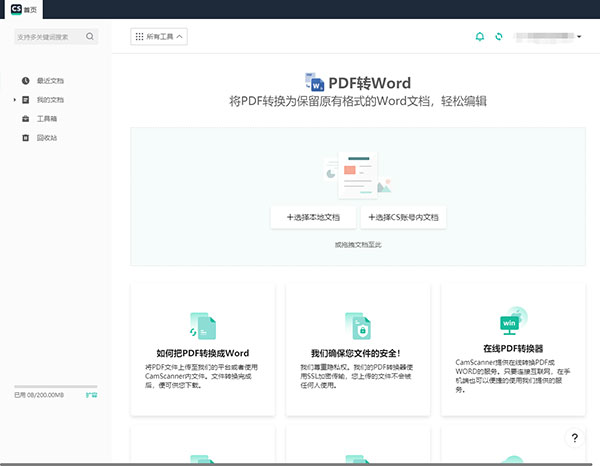
Task: Click the 最近文档 clock icon
Action: tap(25, 81)
